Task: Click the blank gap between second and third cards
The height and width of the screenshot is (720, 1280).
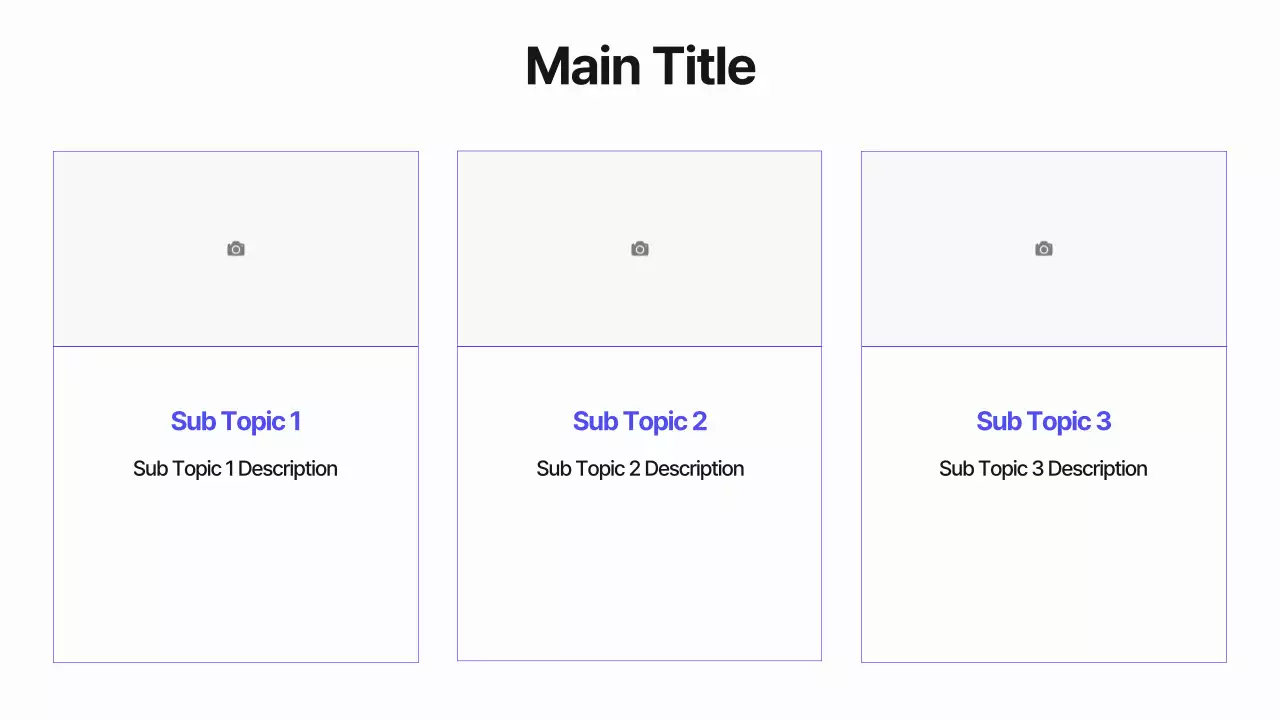Action: coord(841,400)
